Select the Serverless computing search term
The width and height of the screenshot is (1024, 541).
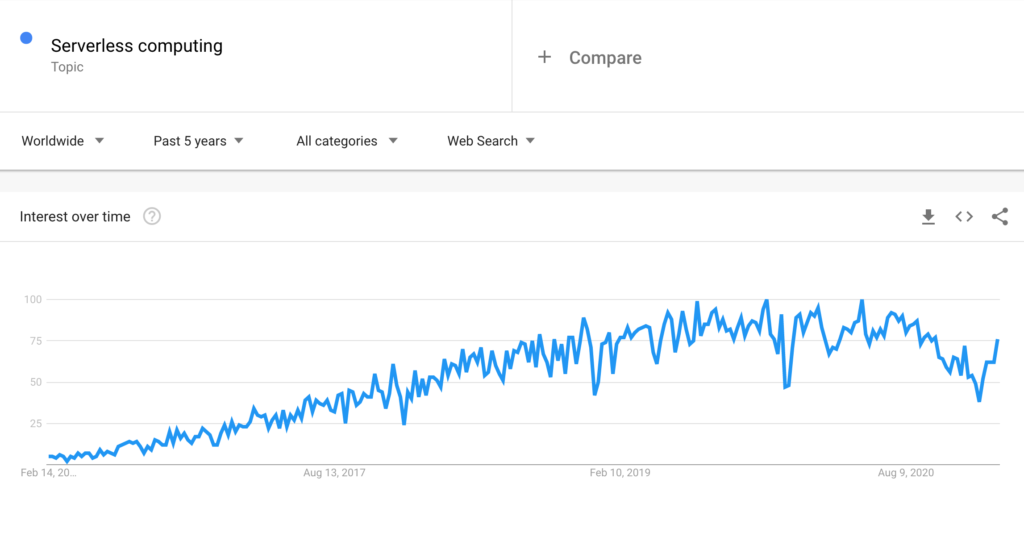coord(137,46)
